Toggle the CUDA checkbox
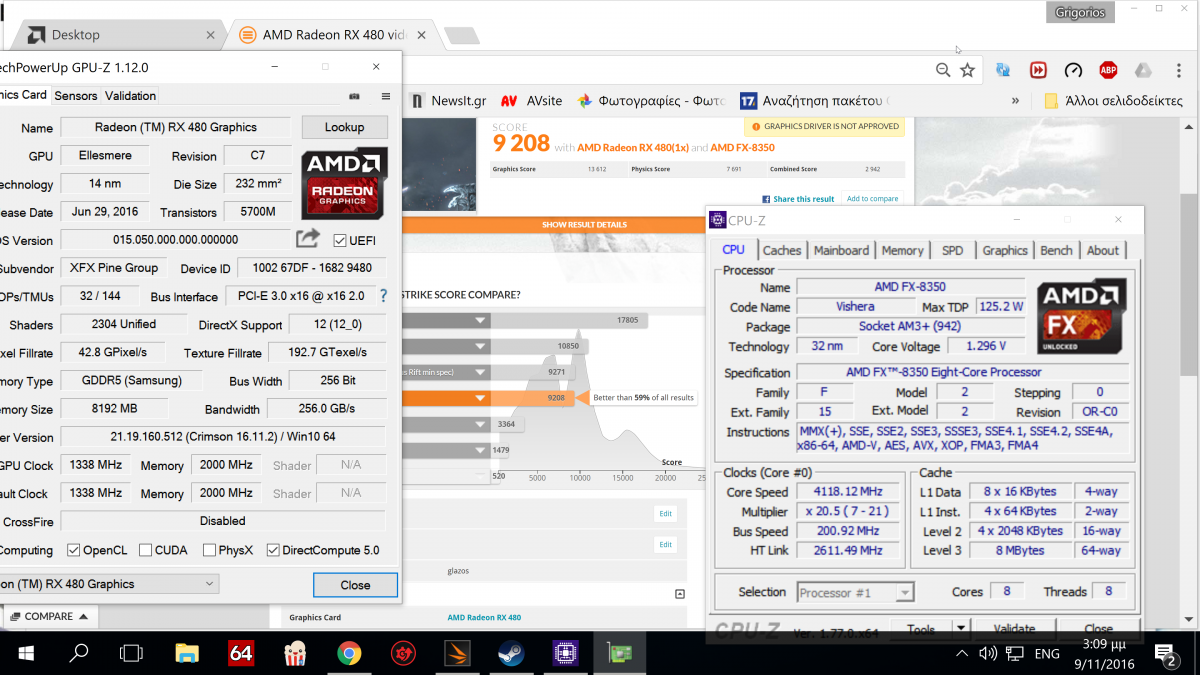The width and height of the screenshot is (1200, 675). [x=146, y=550]
